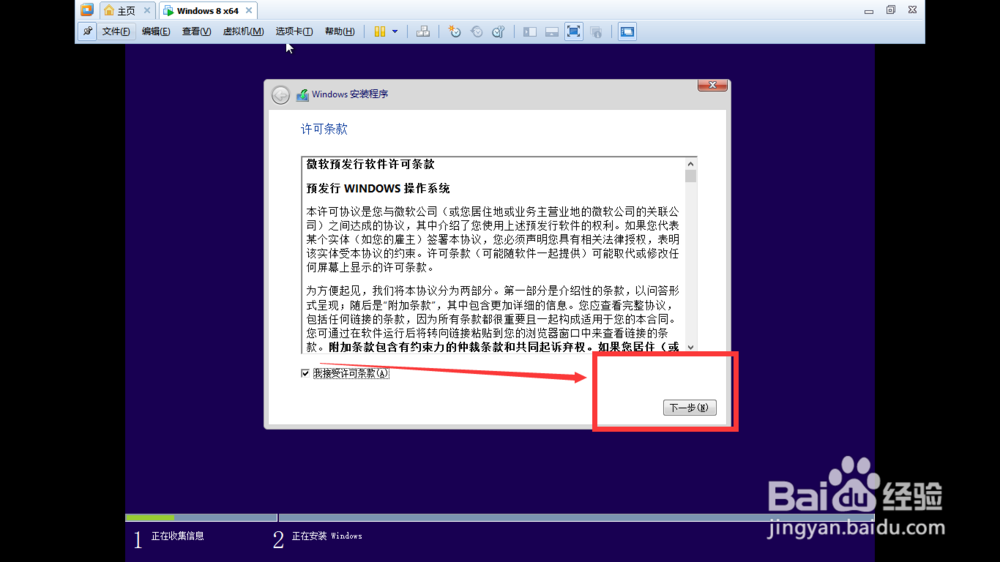Close the VMware window

tap(912, 10)
